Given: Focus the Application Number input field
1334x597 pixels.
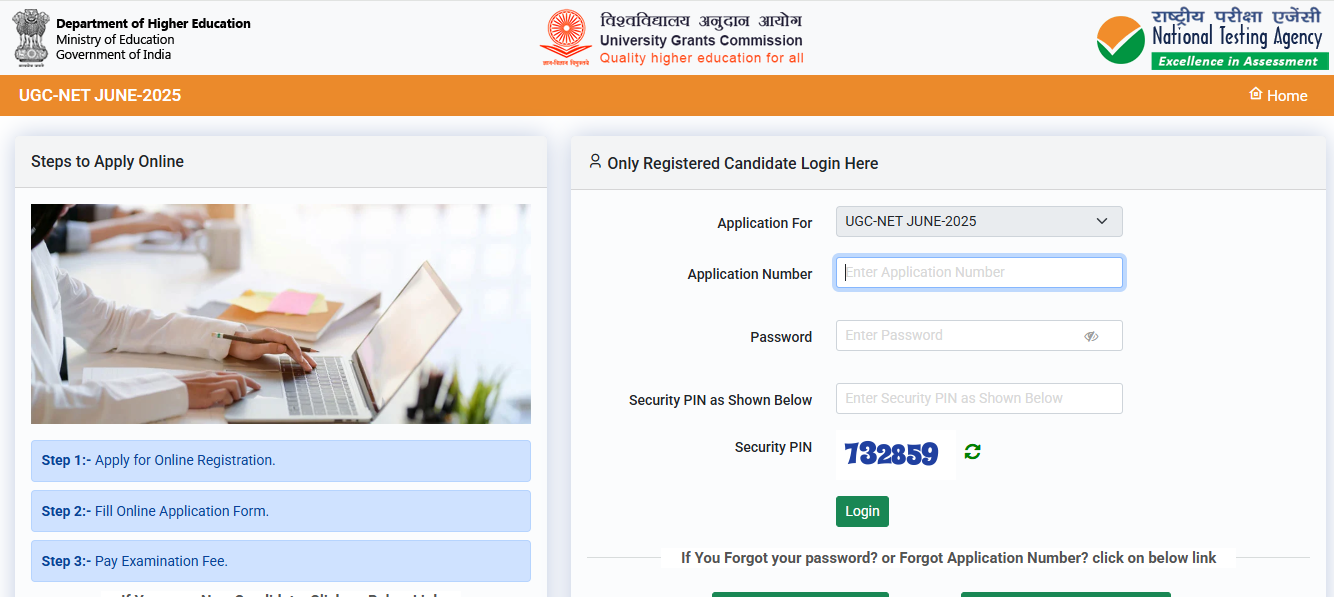Looking at the screenshot, I should 979,272.
